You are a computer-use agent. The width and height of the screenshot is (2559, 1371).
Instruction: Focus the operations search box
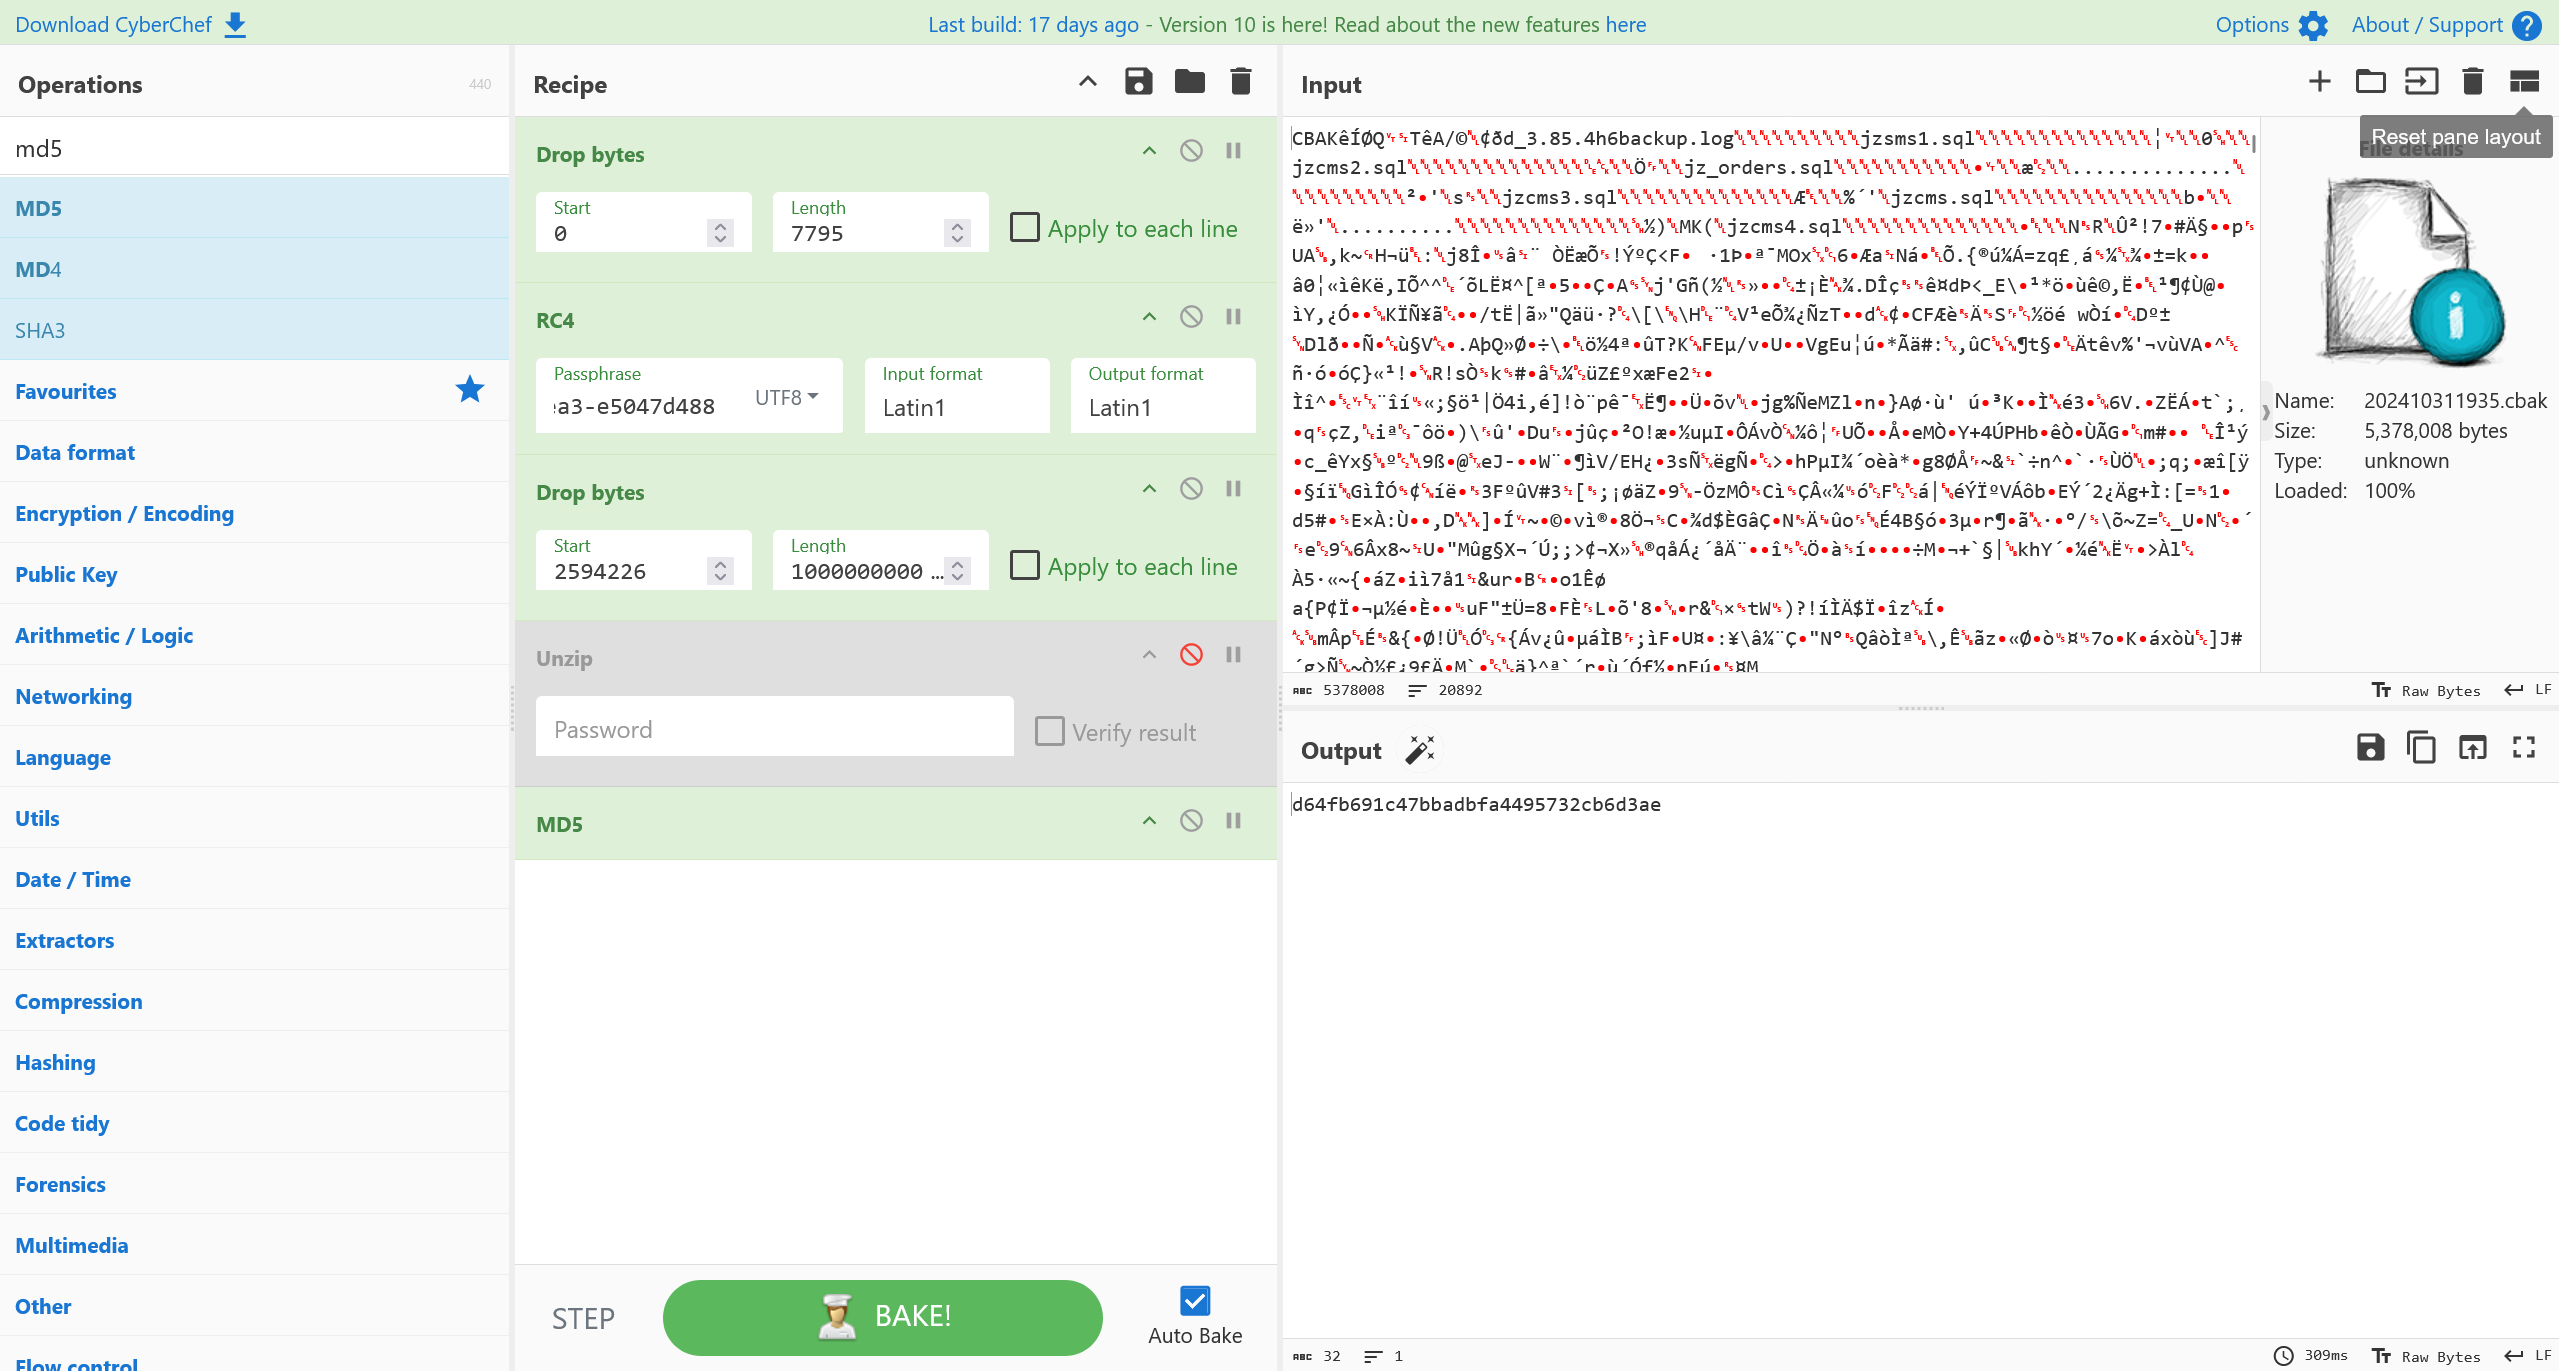254,148
